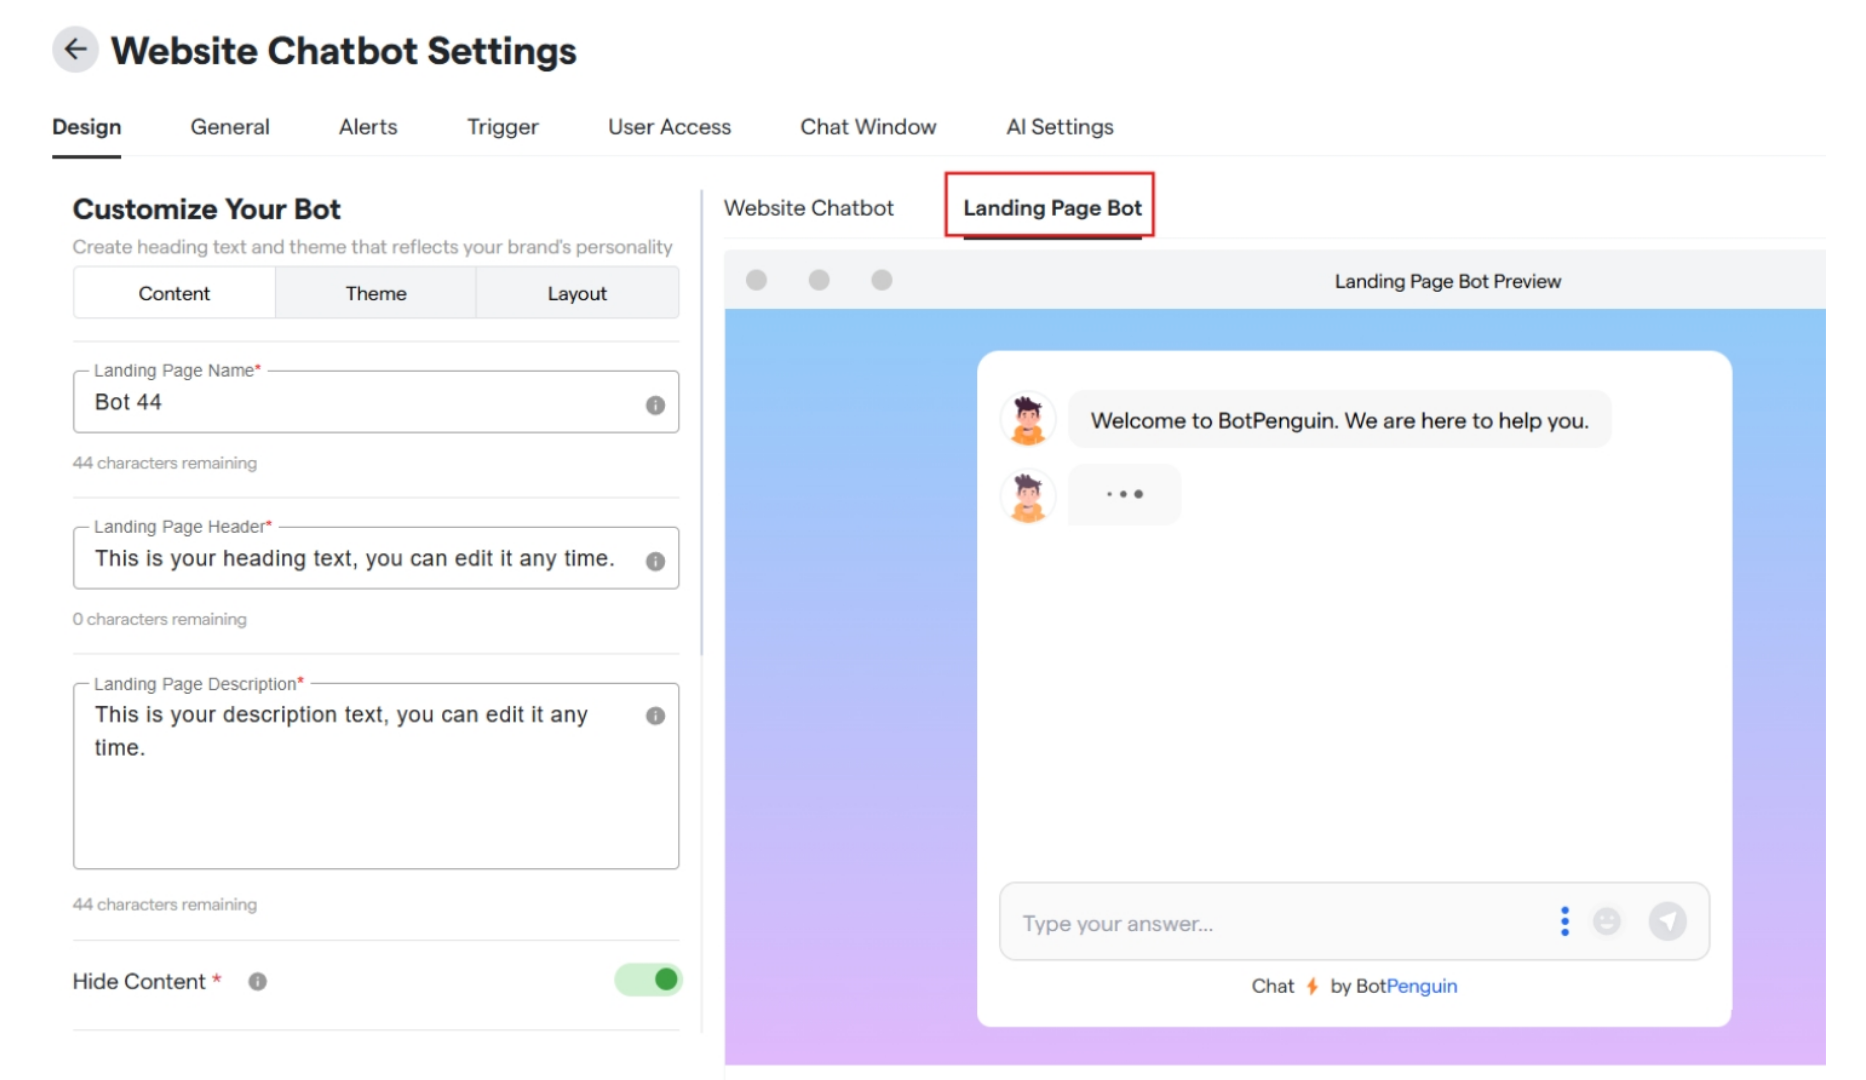This screenshot has height=1080, width=1866.
Task: Open the info tooltip for Landing Page Description
Action: pos(655,716)
